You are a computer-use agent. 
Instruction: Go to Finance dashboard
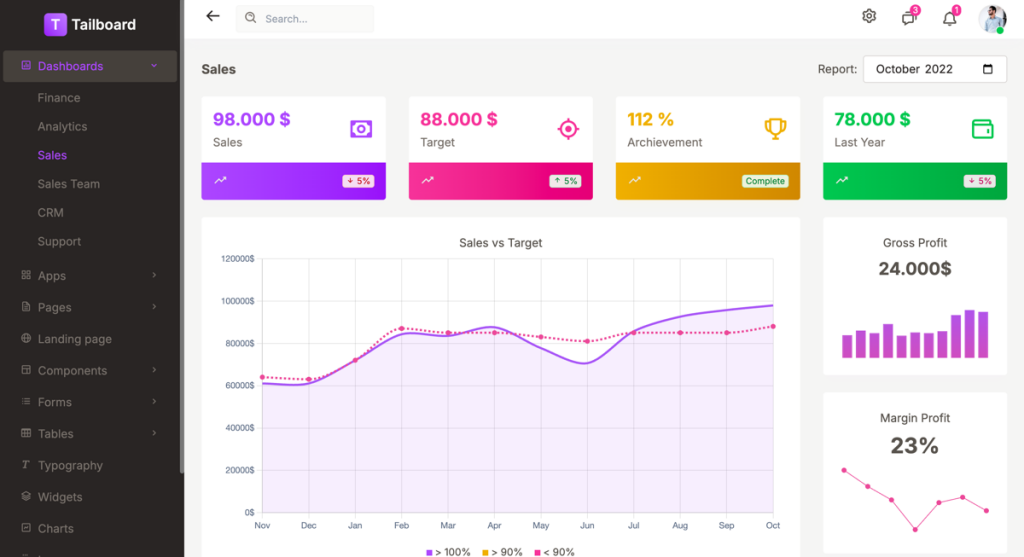59,98
